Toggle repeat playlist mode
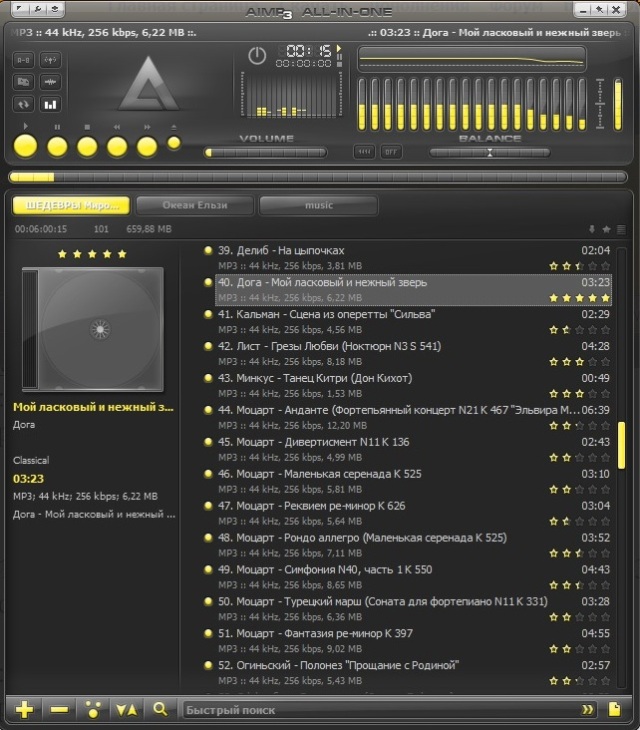 (23, 105)
